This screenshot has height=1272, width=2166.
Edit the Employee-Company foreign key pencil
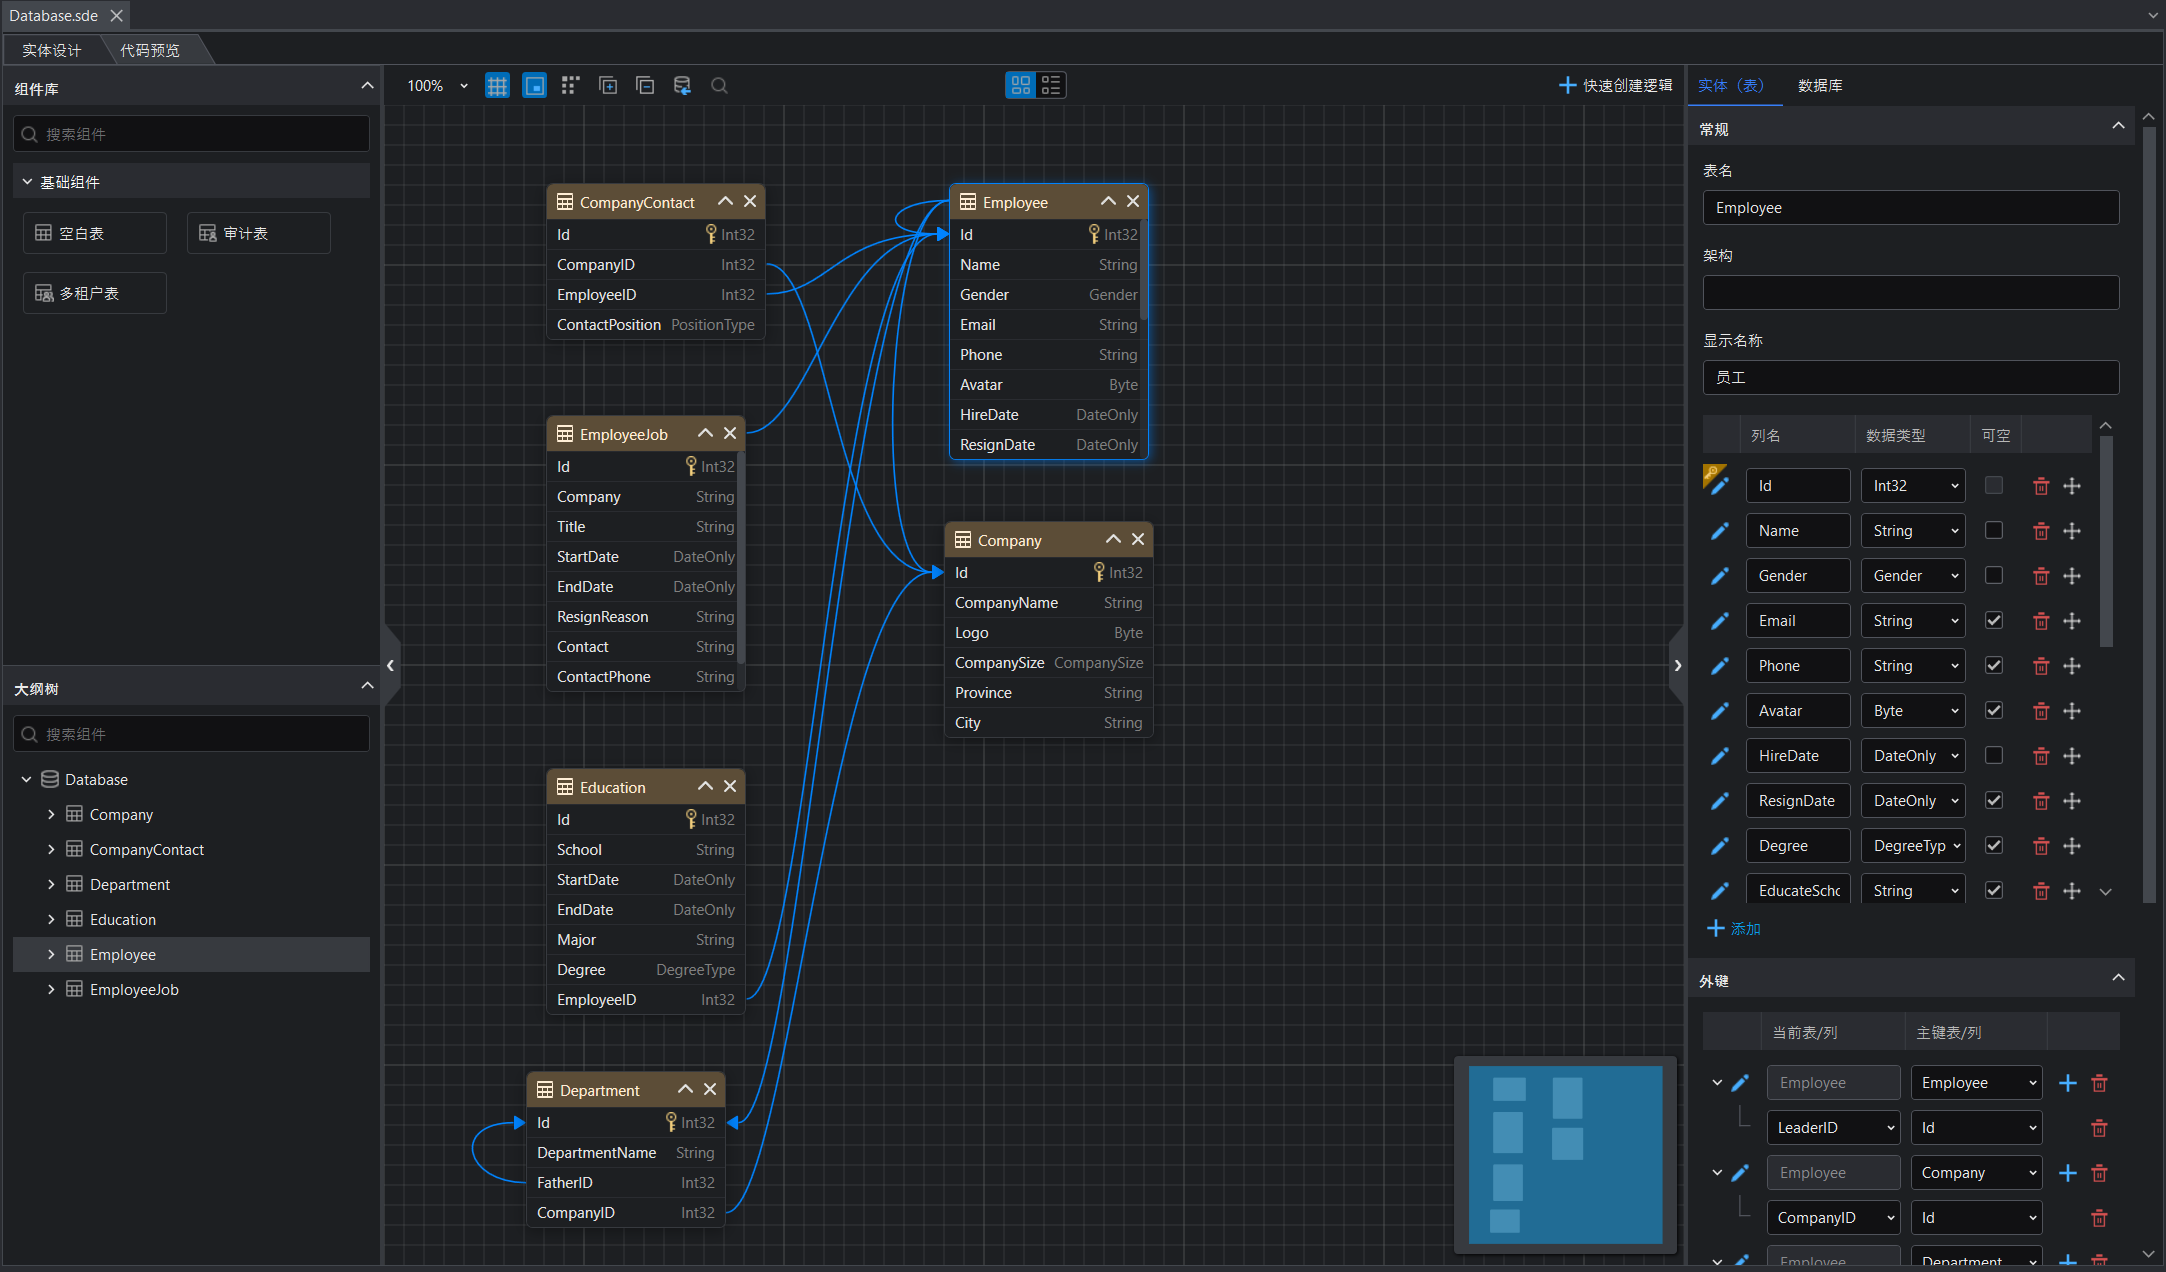pos(1740,1173)
